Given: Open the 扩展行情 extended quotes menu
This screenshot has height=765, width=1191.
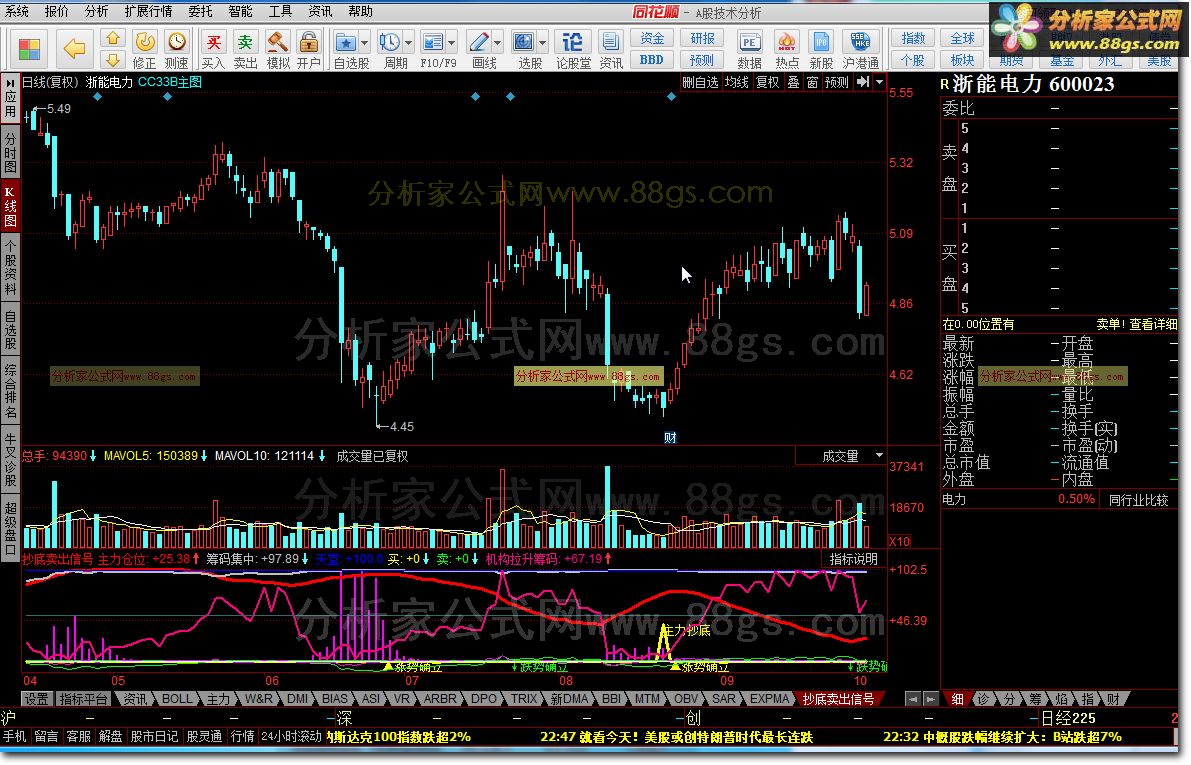Looking at the screenshot, I should [x=148, y=11].
